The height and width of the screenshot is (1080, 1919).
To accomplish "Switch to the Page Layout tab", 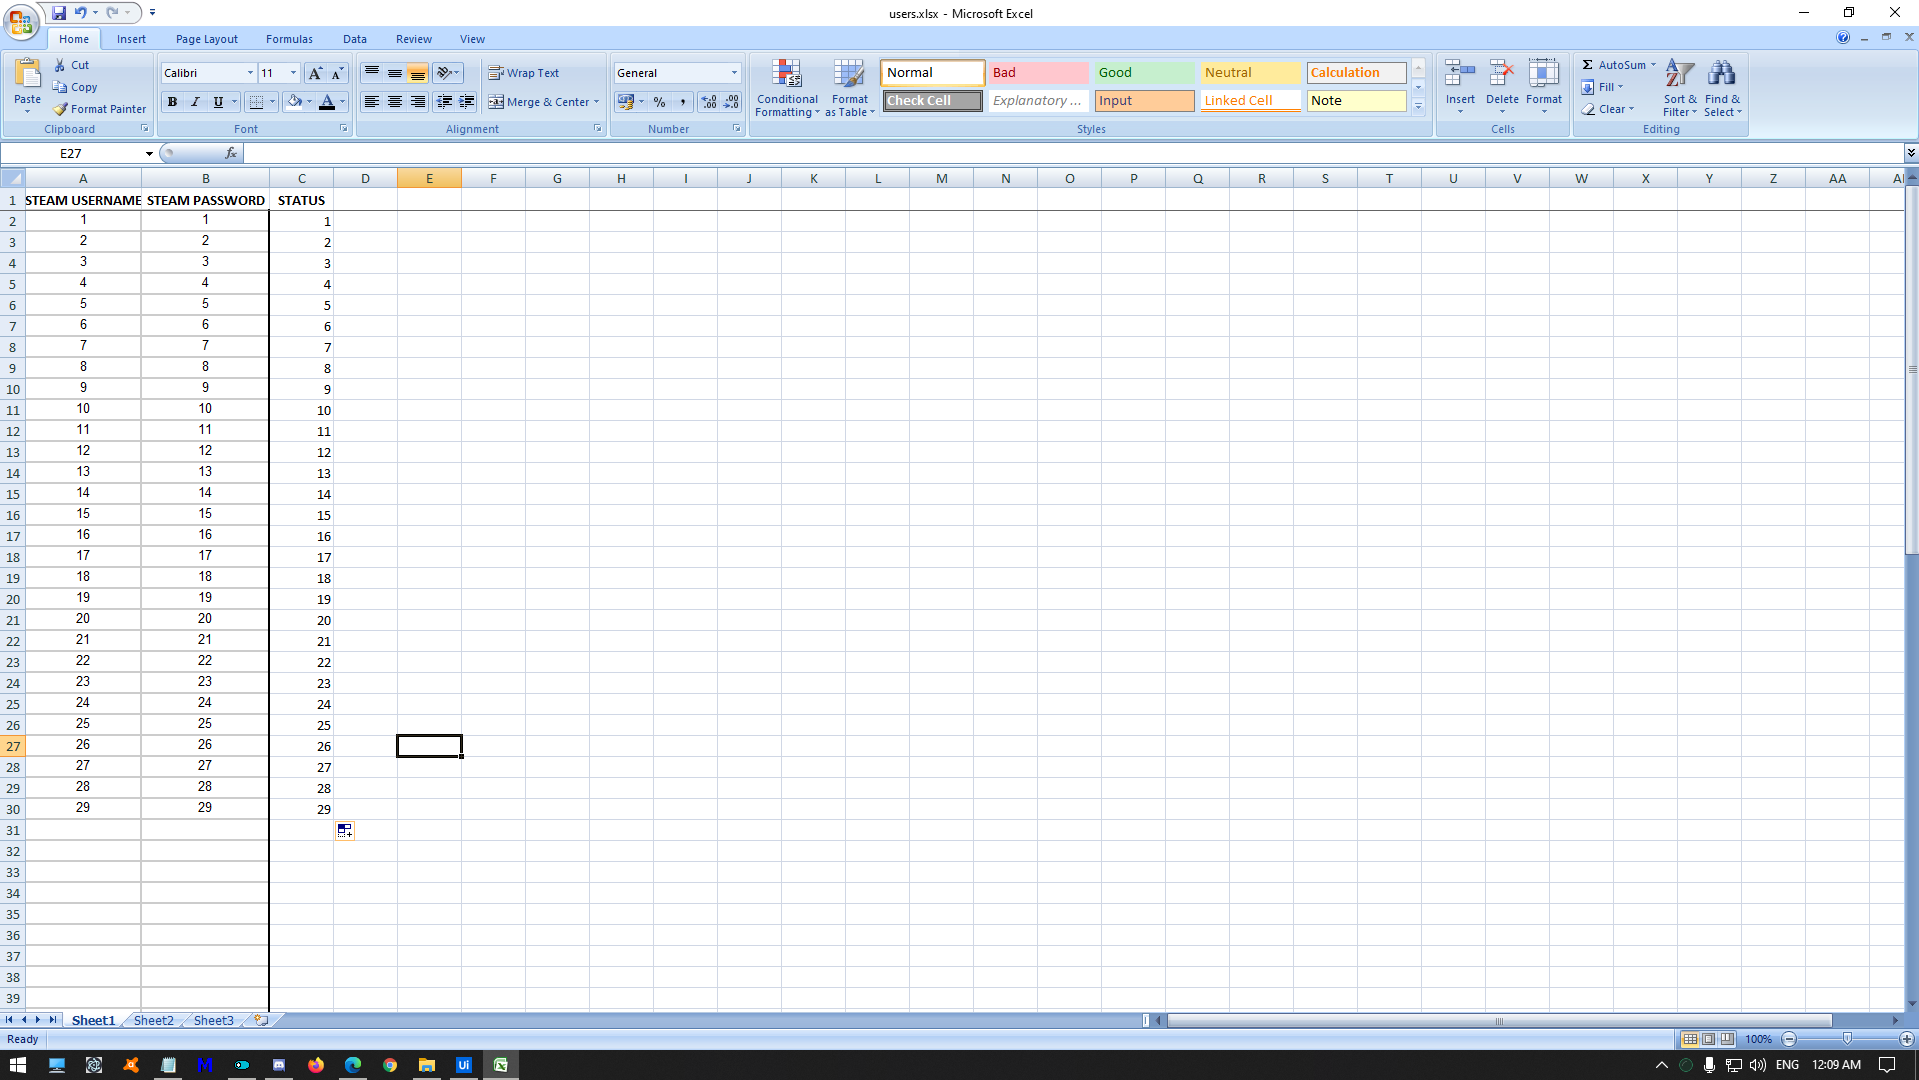I will (x=207, y=39).
